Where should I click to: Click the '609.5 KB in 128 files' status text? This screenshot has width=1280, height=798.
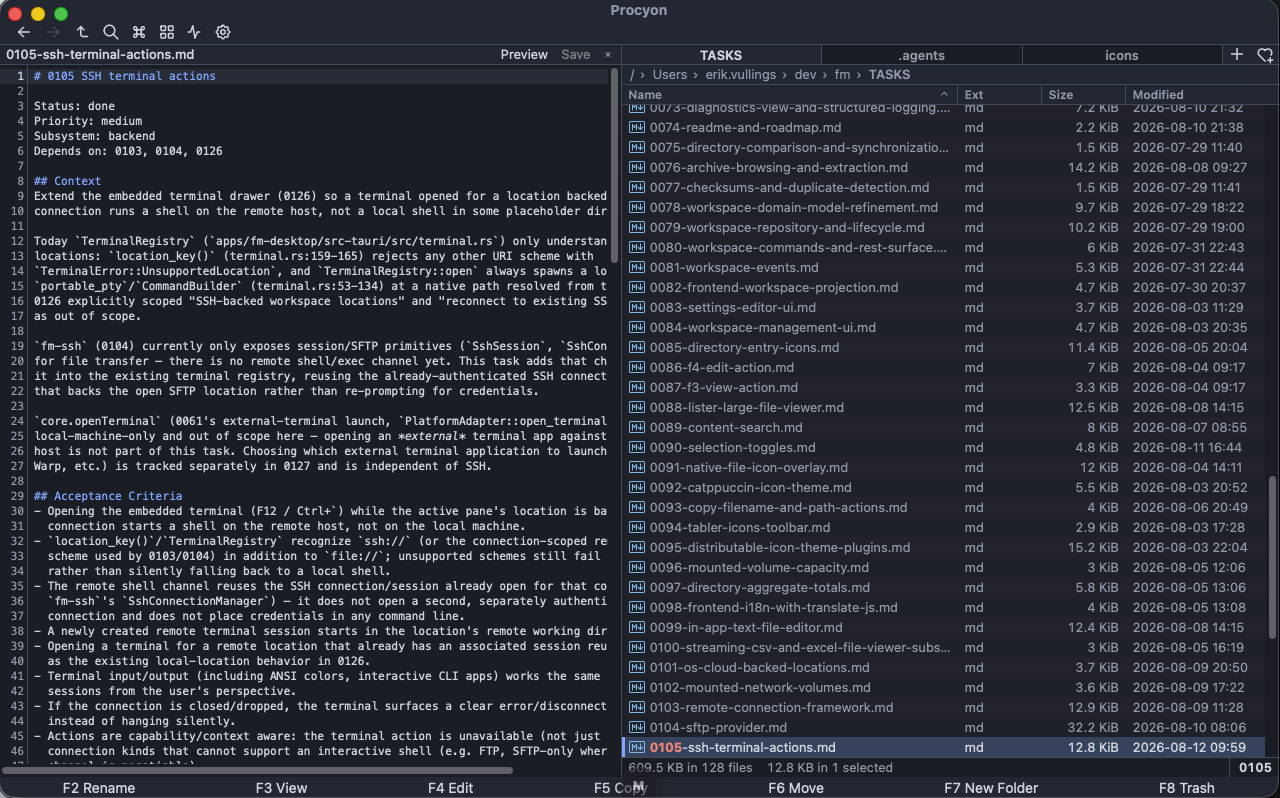[690, 767]
